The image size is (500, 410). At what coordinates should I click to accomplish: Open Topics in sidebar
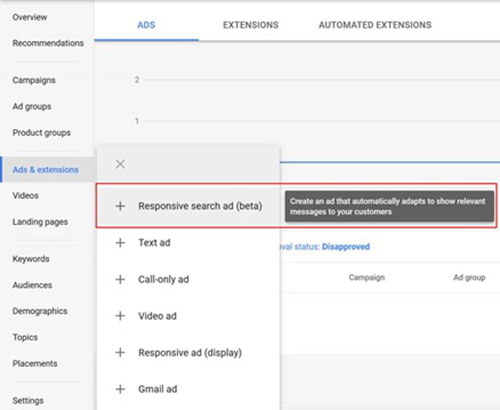25,337
